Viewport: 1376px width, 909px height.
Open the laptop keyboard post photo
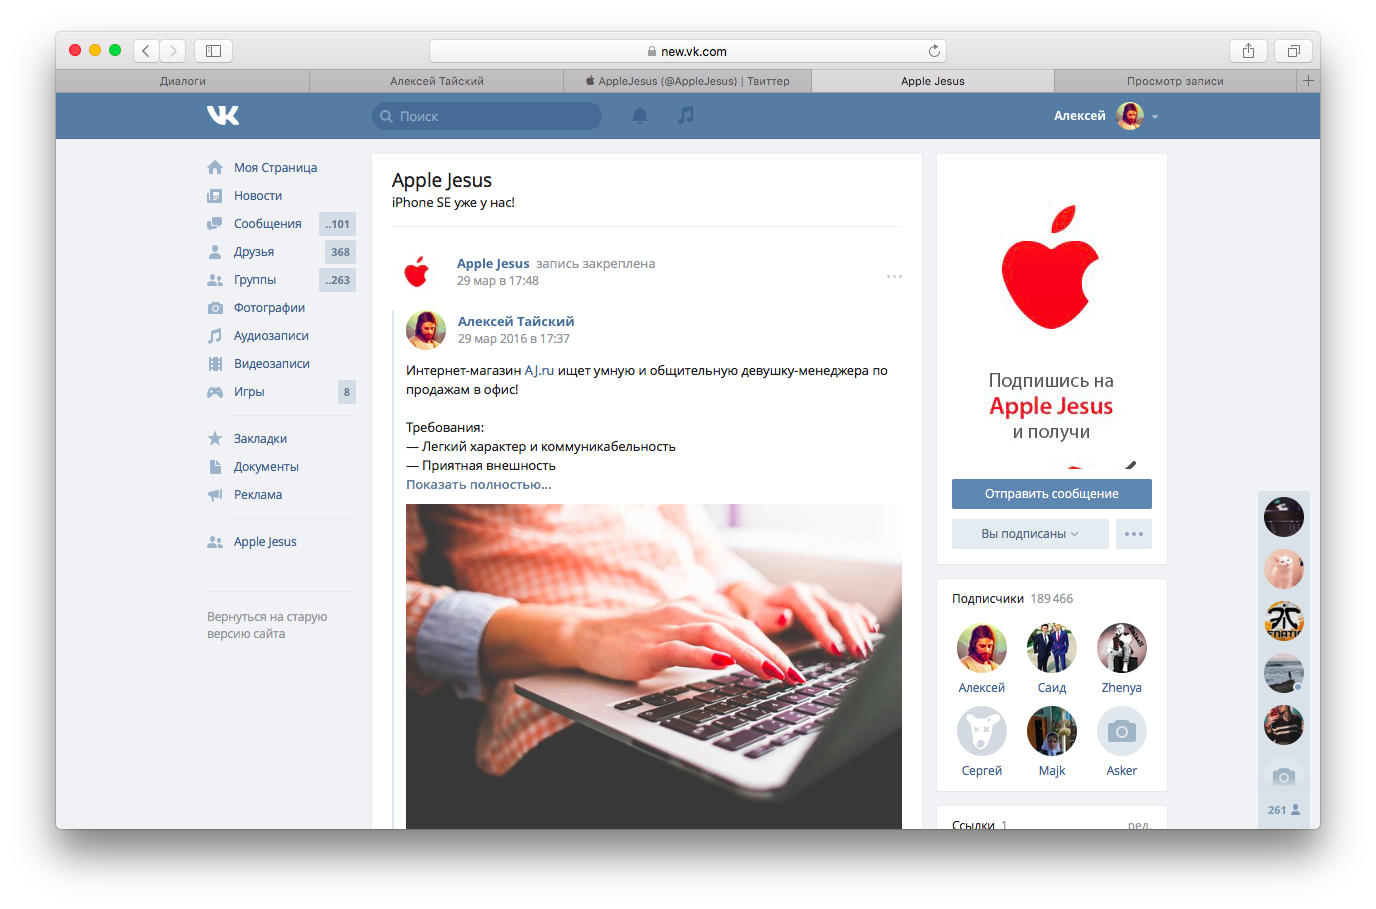point(654,666)
